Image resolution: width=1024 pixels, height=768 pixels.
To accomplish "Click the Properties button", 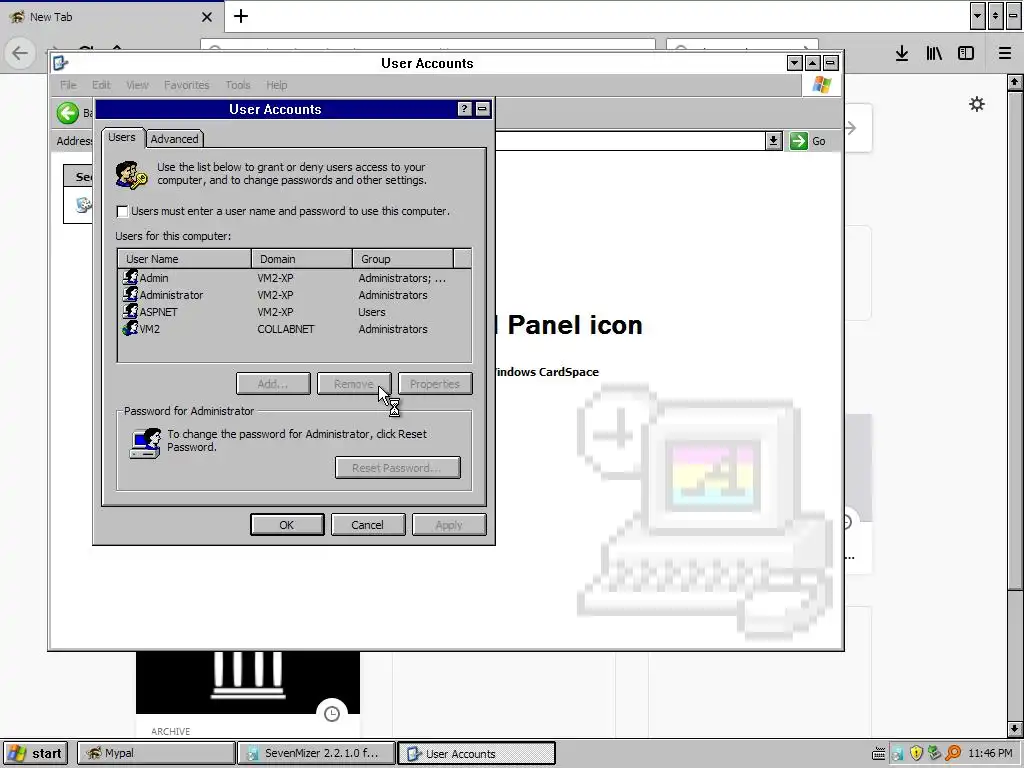I will (435, 384).
